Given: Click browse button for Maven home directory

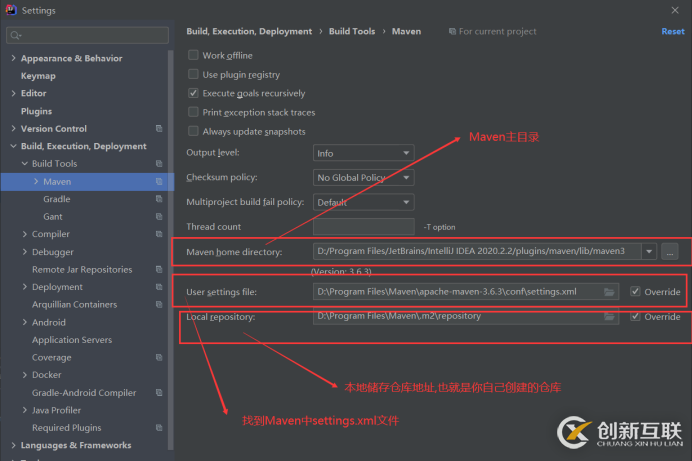Looking at the screenshot, I should (669, 251).
